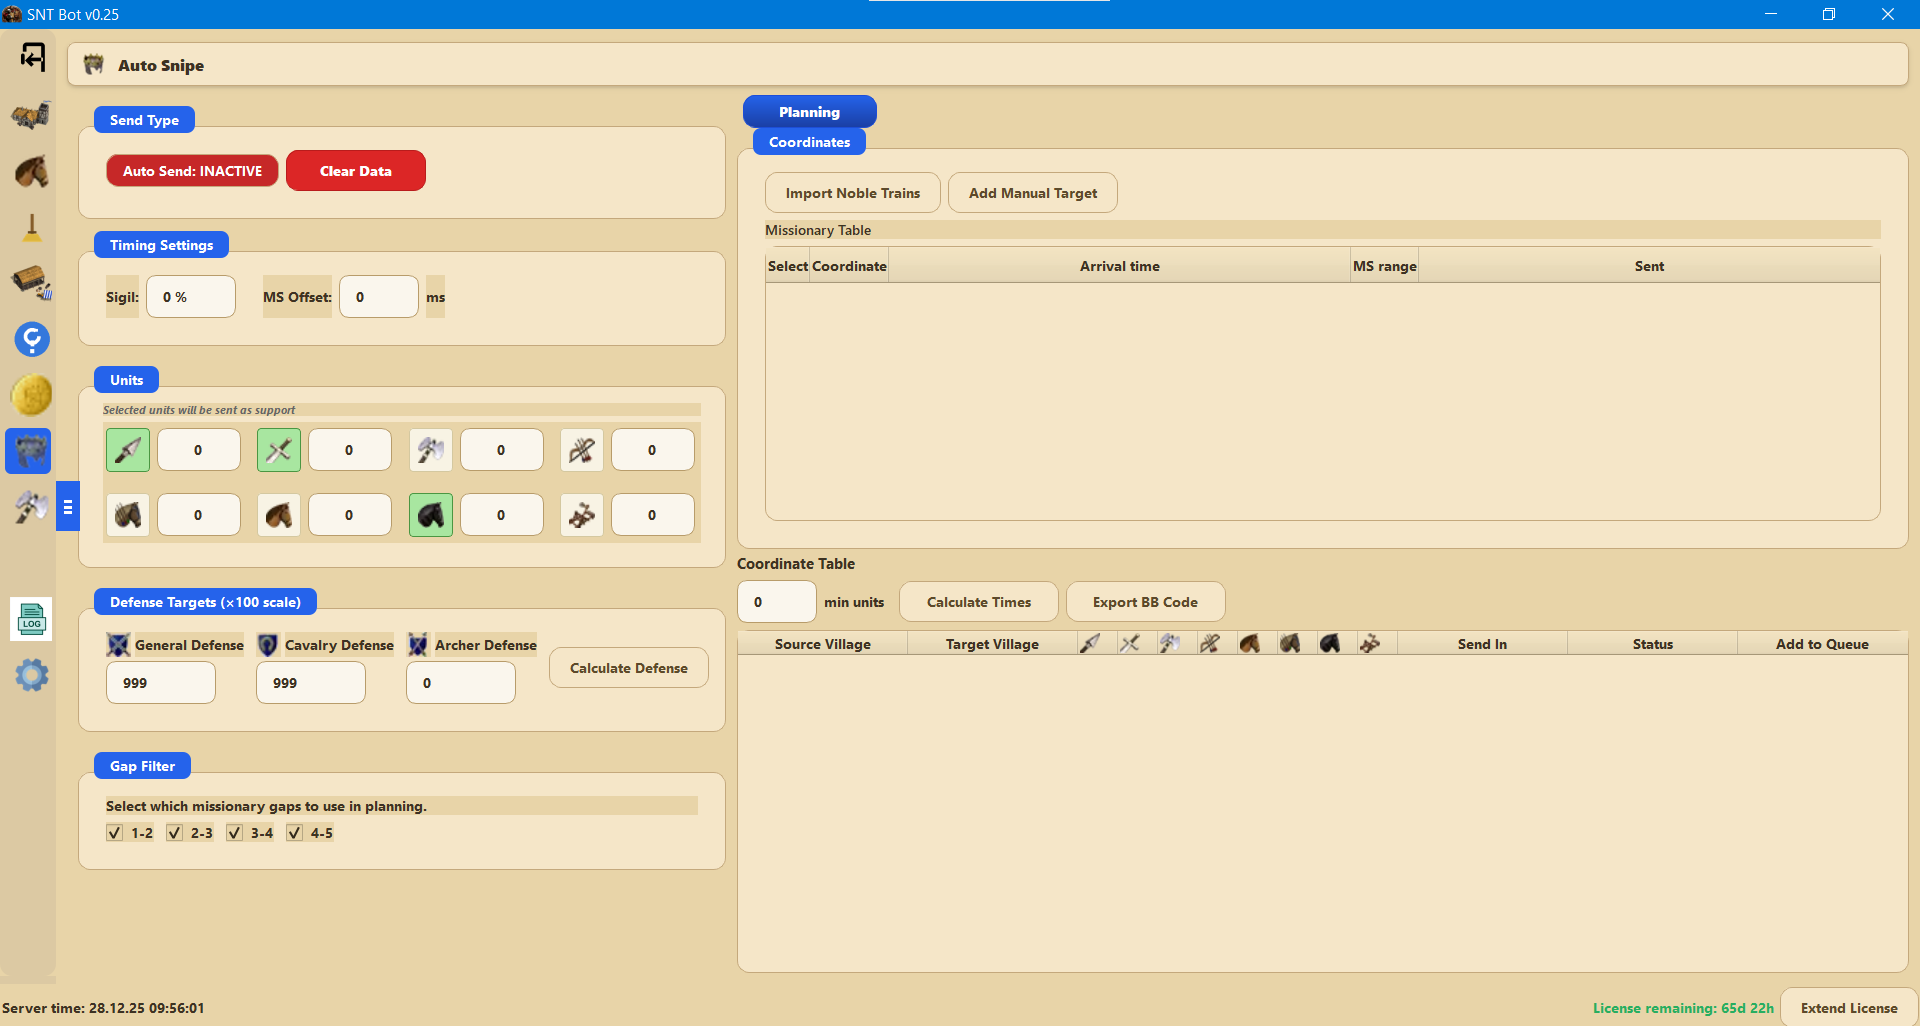Click the gold coin sidebar icon
1920x1026 pixels.
click(31, 395)
